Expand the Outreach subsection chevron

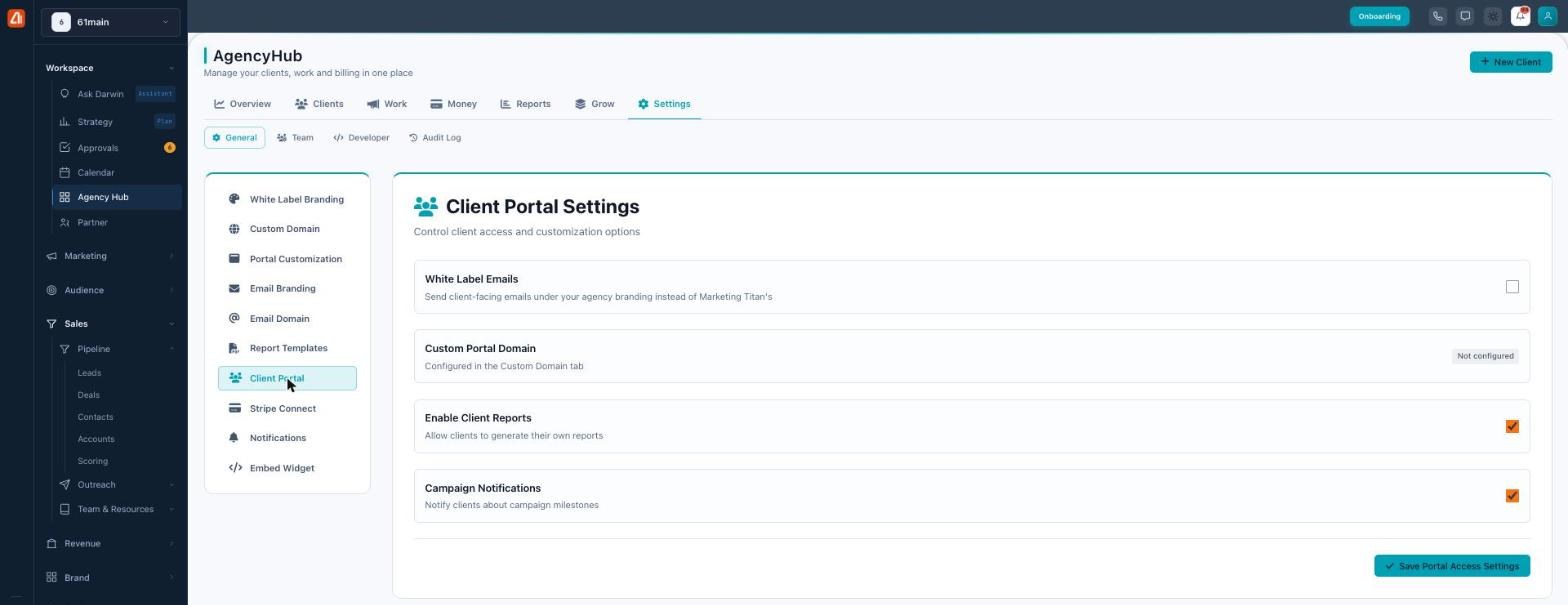(x=171, y=485)
